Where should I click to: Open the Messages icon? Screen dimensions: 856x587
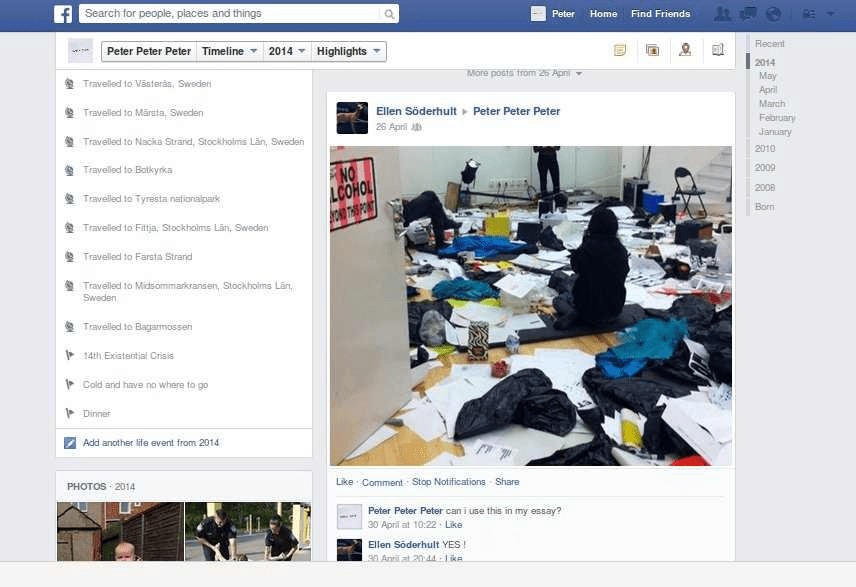pyautogui.click(x=747, y=13)
